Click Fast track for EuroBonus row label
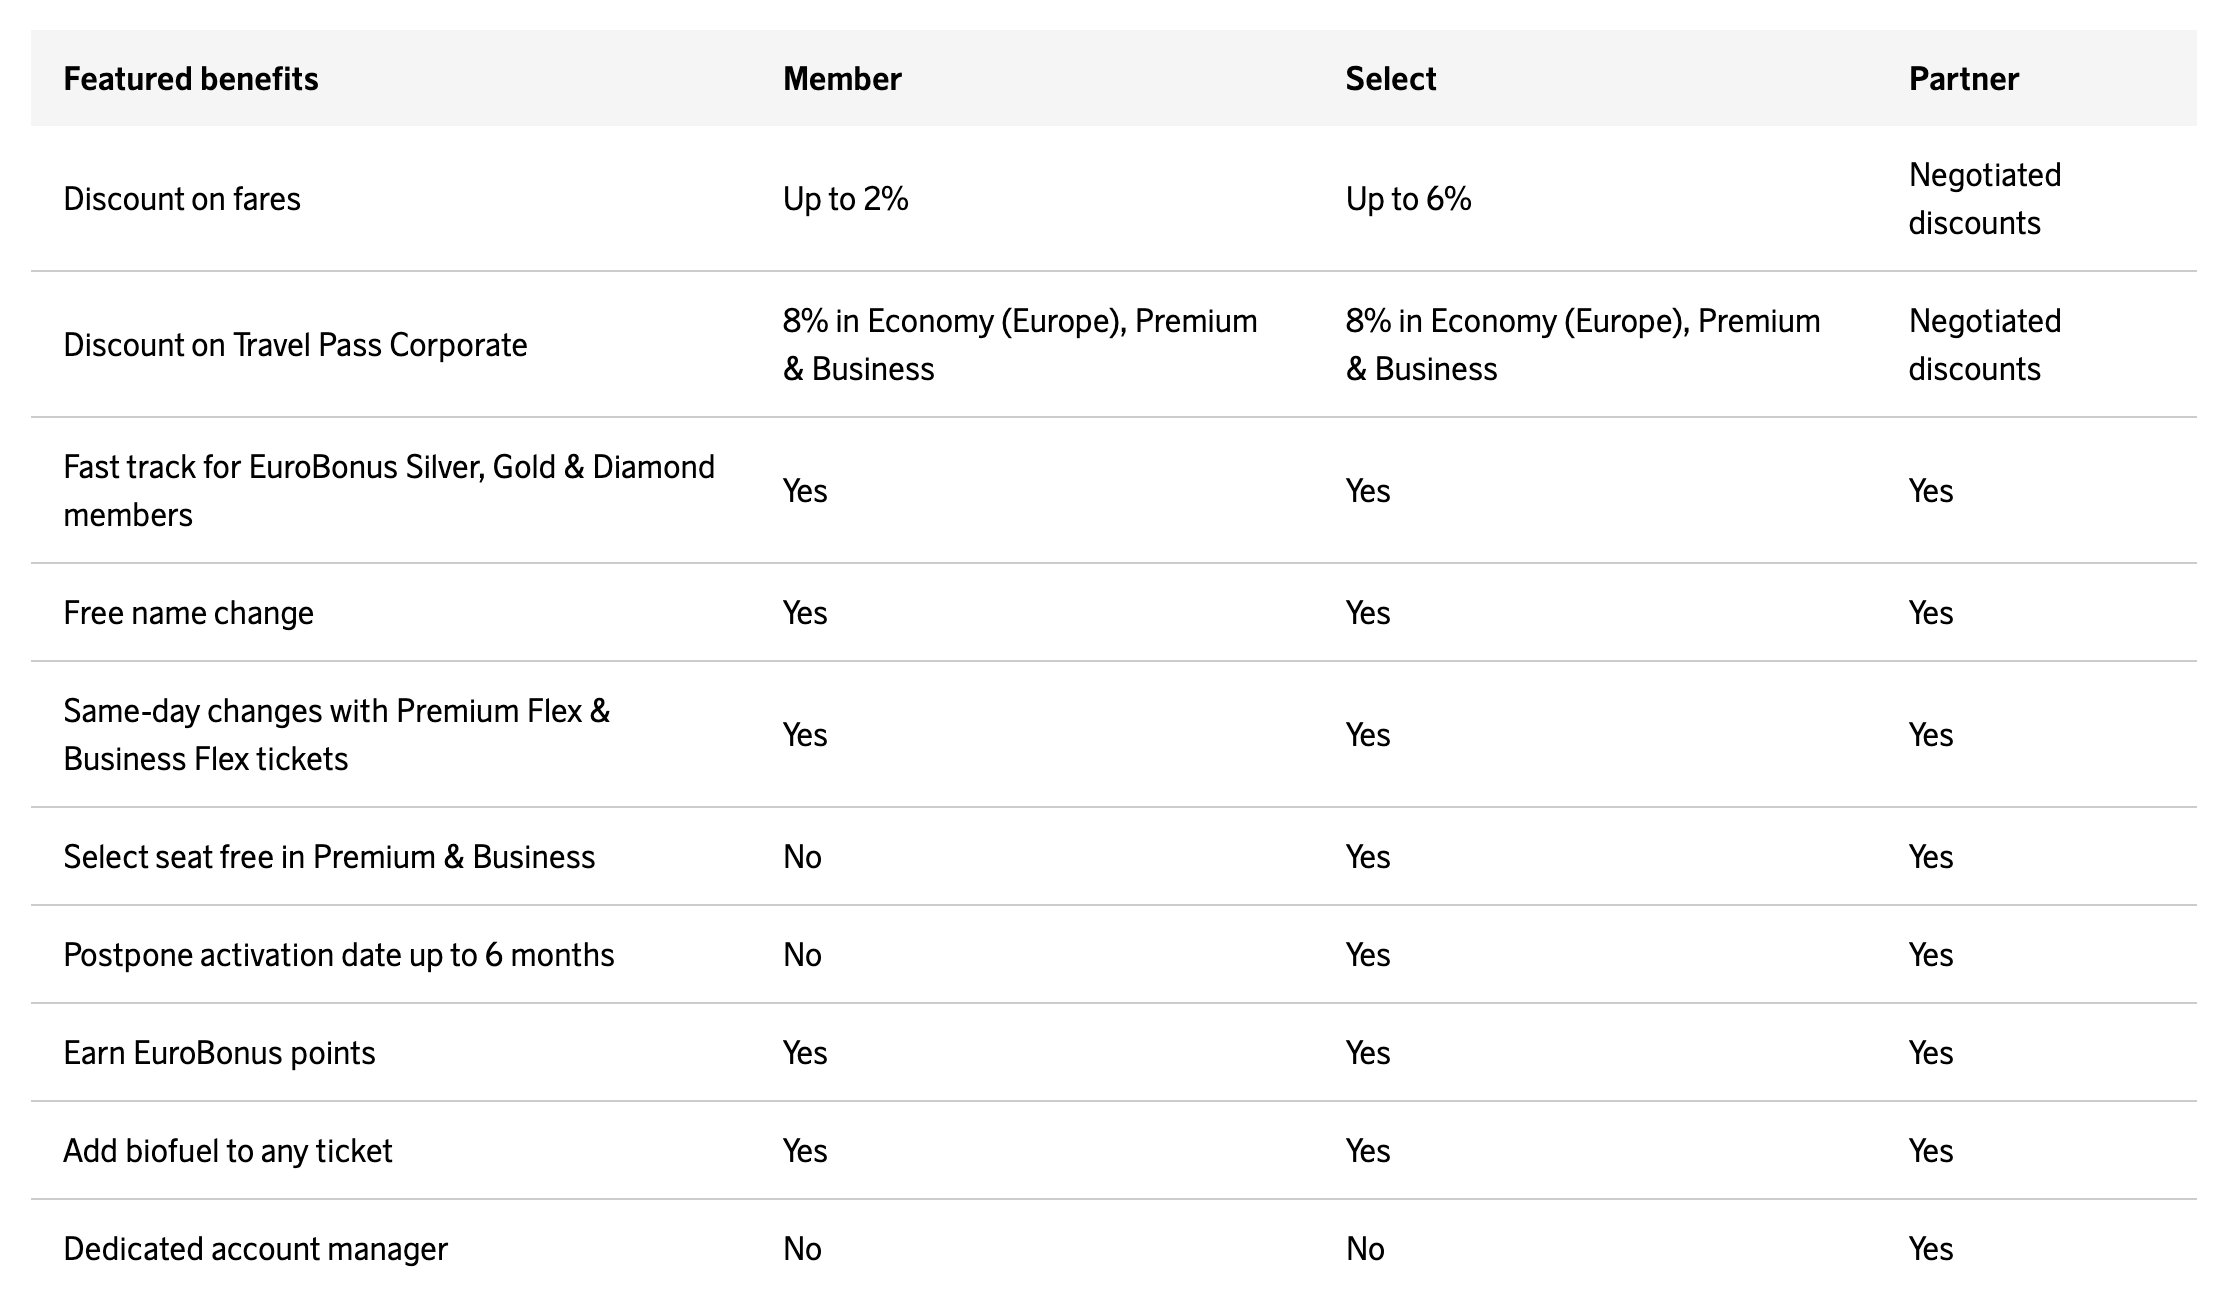Image resolution: width=2228 pixels, height=1292 pixels. click(388, 490)
